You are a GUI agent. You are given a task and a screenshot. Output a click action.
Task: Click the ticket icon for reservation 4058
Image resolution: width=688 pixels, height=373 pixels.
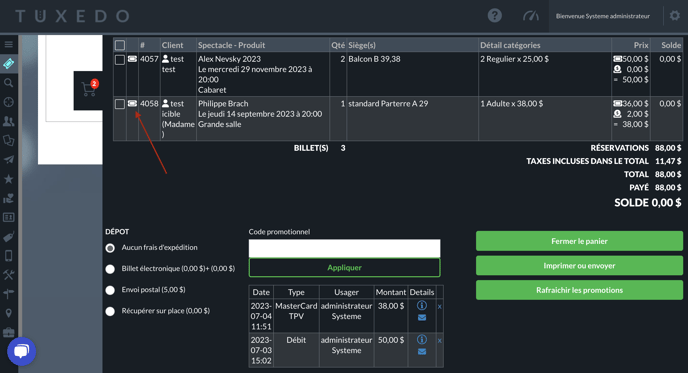click(x=132, y=104)
